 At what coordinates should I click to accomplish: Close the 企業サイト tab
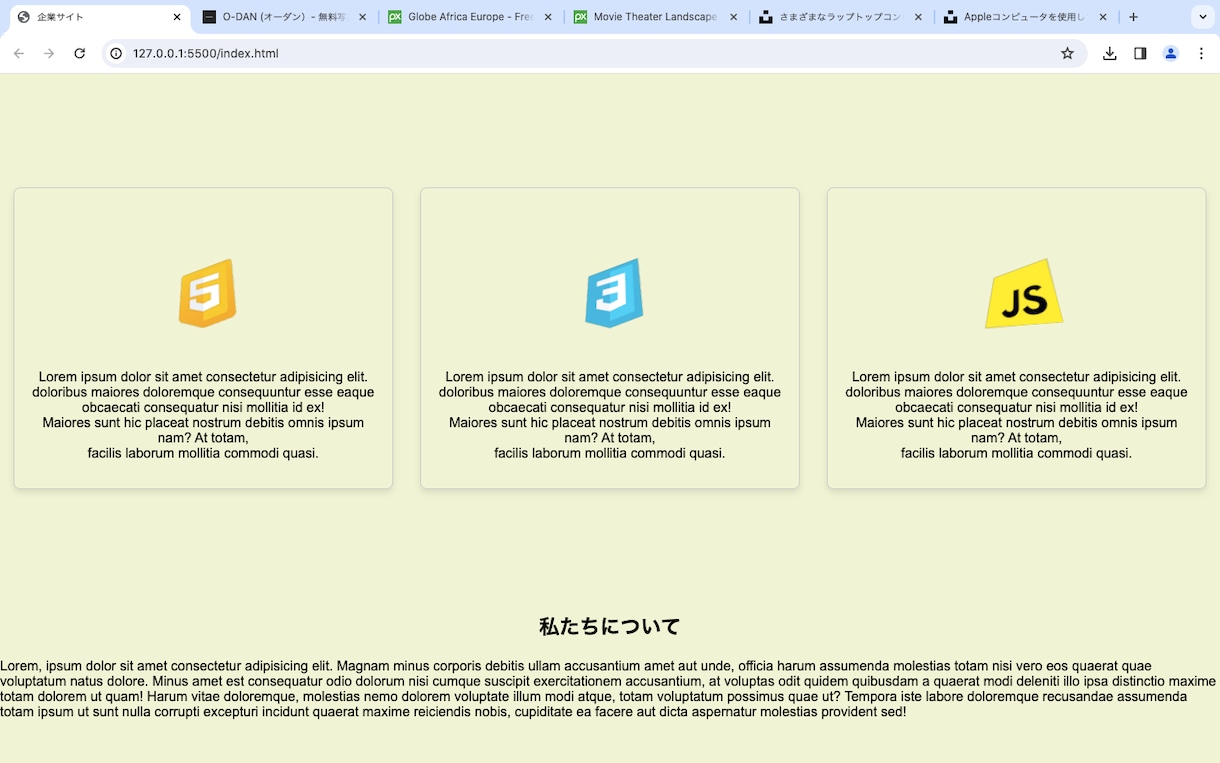click(x=177, y=17)
